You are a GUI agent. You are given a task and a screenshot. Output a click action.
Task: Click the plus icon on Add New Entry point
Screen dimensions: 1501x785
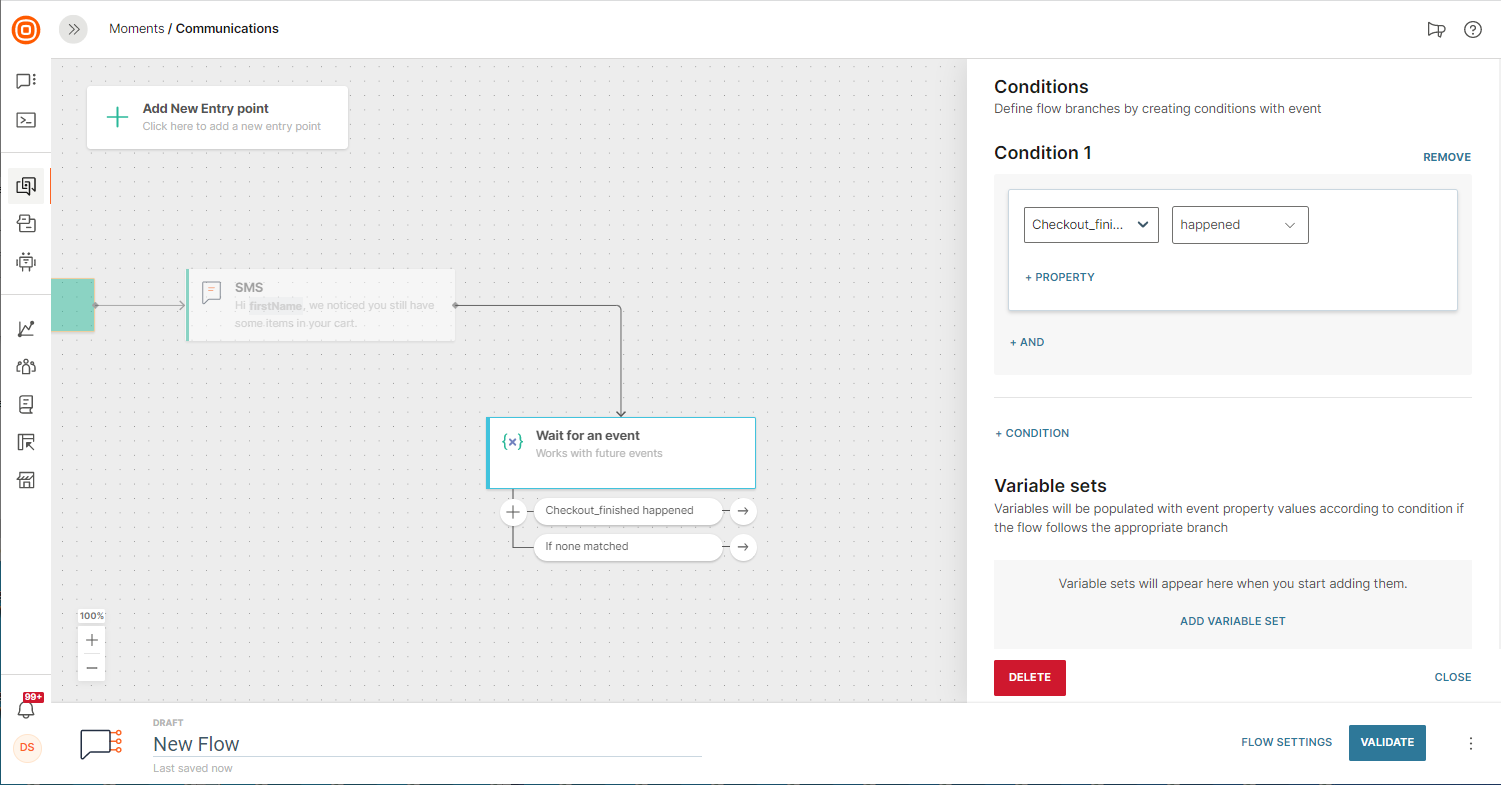[117, 117]
